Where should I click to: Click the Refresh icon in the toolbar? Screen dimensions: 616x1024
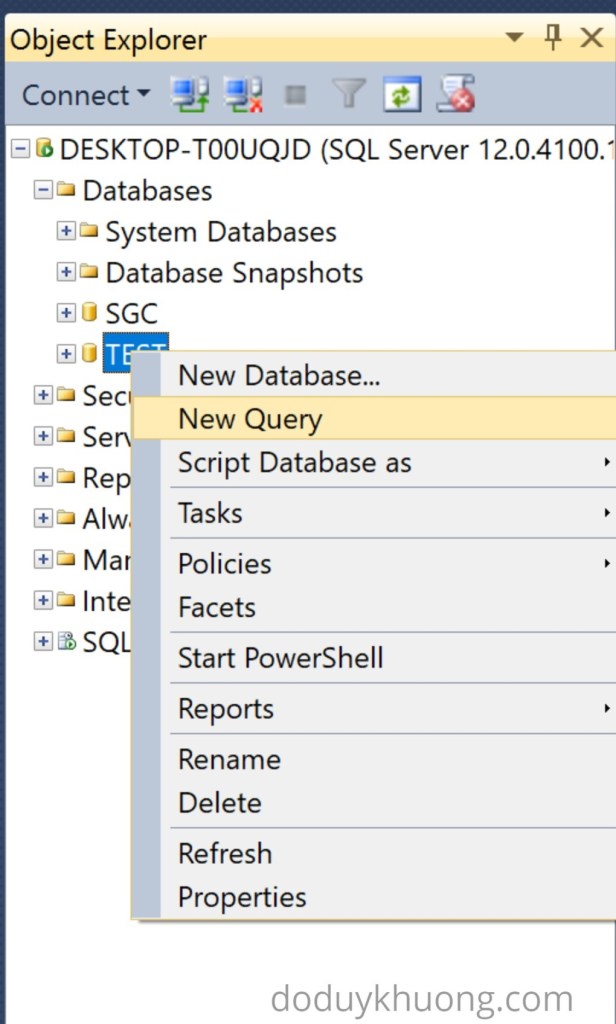click(402, 93)
